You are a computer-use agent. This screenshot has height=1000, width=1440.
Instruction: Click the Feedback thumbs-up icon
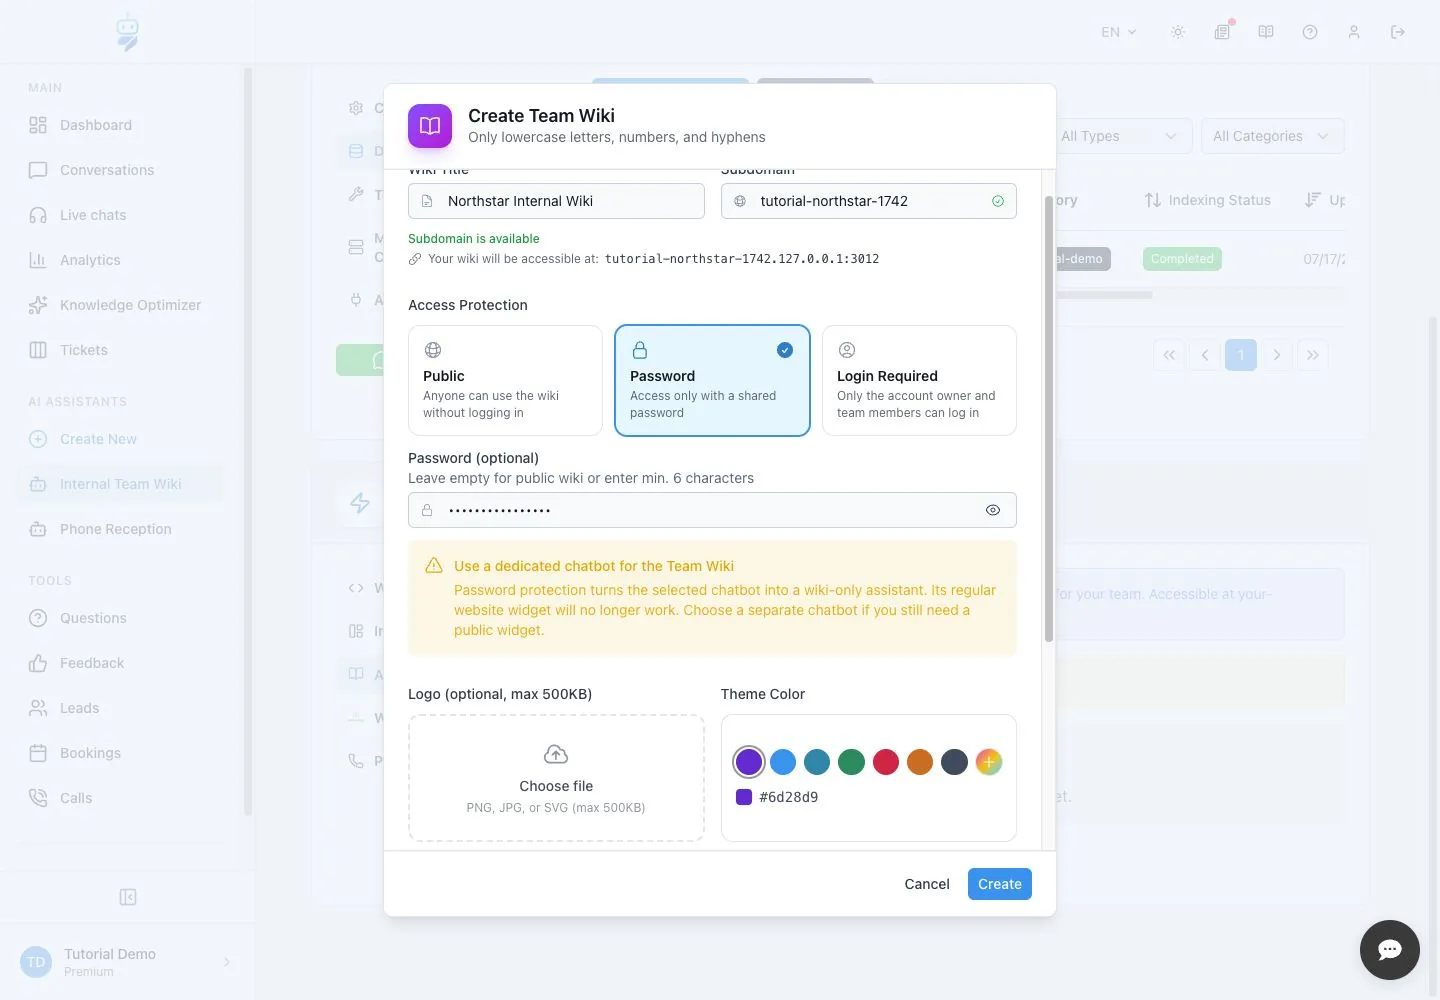[38, 663]
